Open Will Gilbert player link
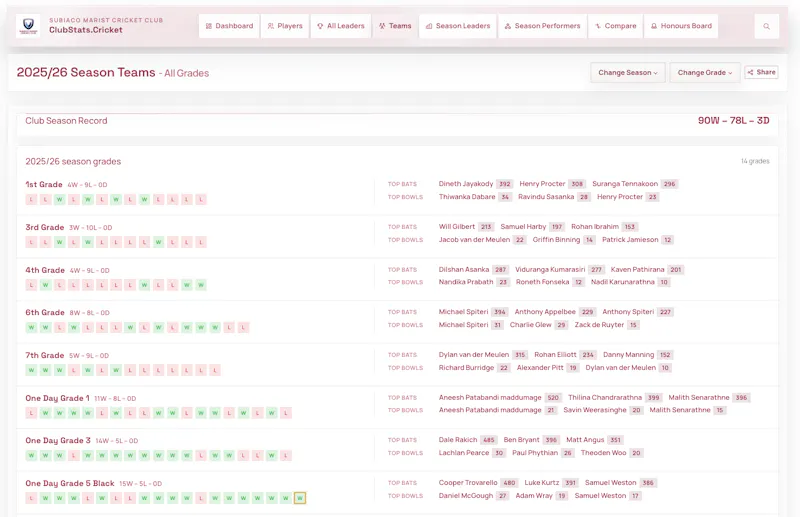800x517 pixels. (x=457, y=227)
